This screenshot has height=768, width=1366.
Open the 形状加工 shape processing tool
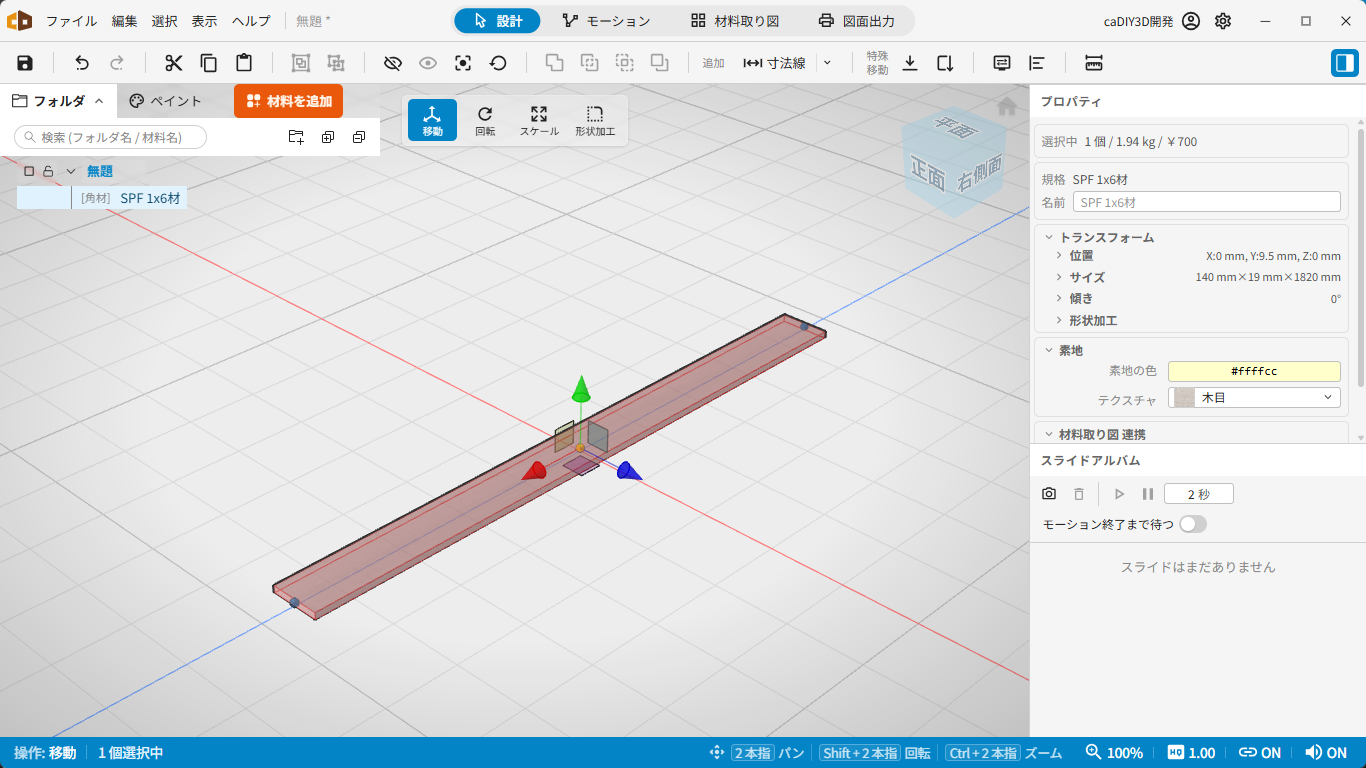(x=595, y=120)
